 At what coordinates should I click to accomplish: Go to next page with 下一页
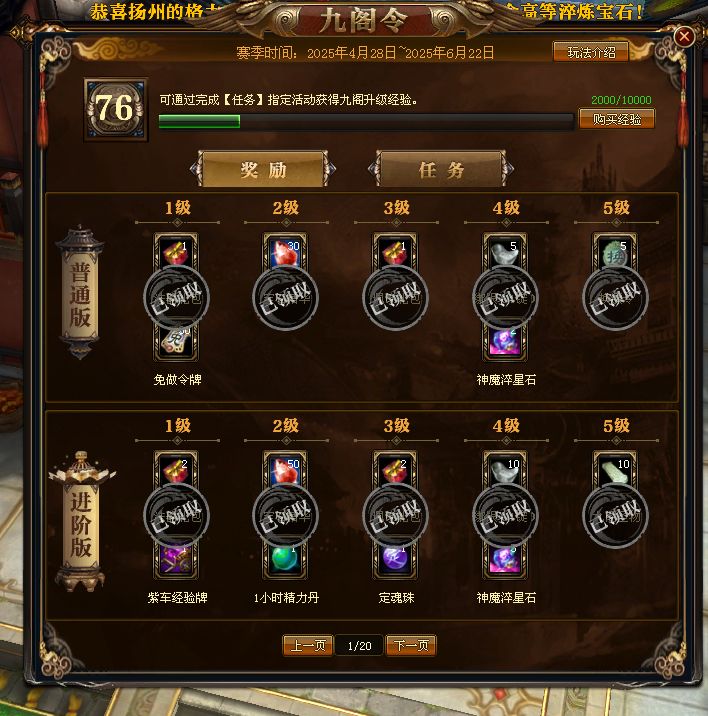click(x=411, y=645)
